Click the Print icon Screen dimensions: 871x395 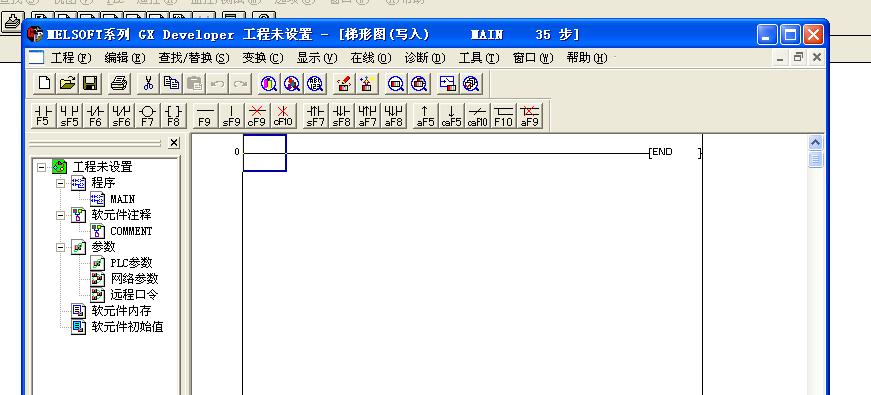(x=119, y=84)
